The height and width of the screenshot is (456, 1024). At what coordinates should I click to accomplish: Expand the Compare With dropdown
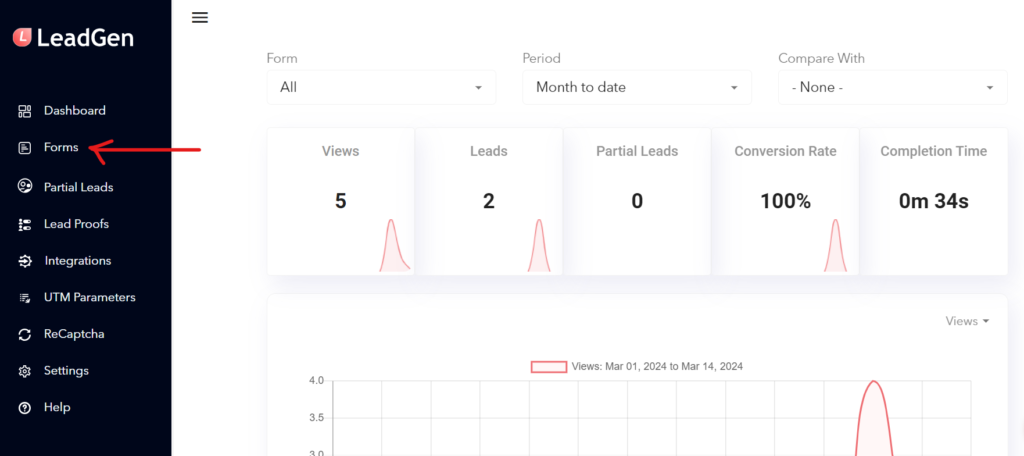[x=893, y=87]
